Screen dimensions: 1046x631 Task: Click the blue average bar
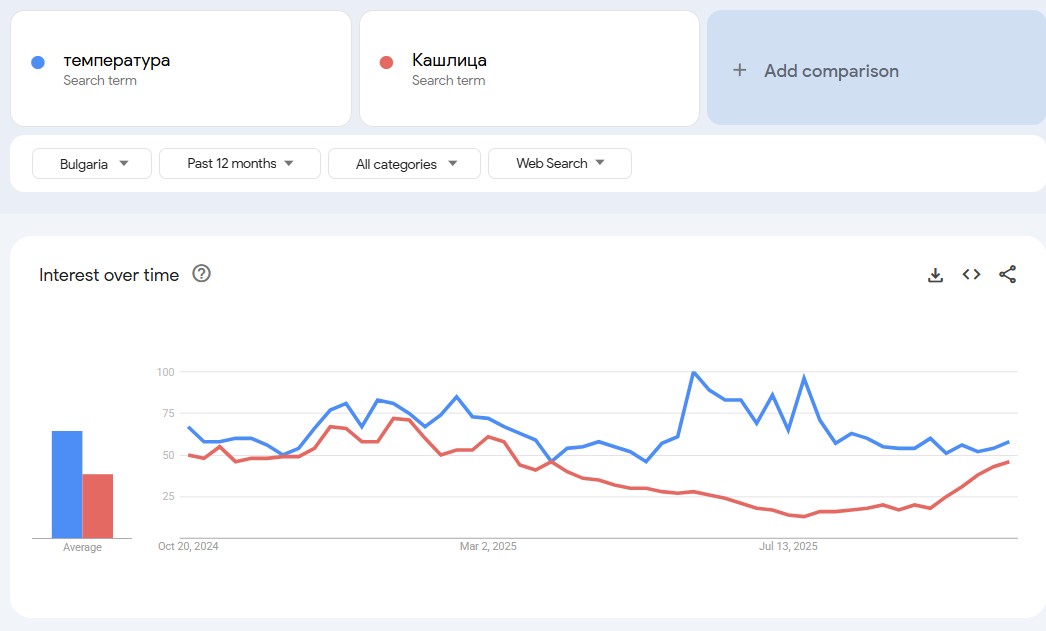pos(67,484)
